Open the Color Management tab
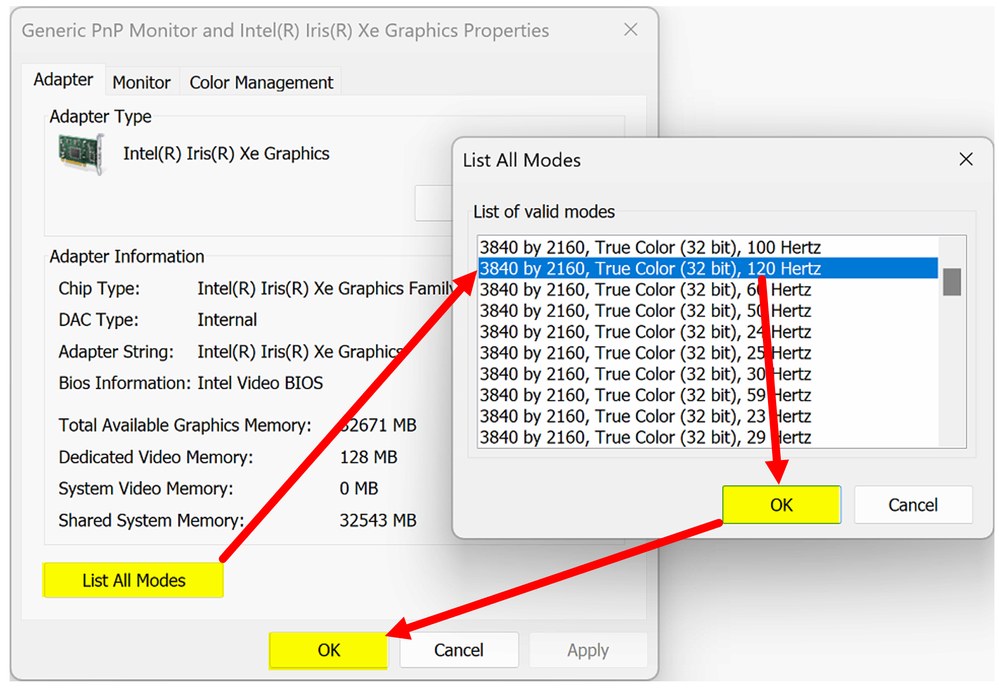The image size is (999, 689). click(261, 82)
